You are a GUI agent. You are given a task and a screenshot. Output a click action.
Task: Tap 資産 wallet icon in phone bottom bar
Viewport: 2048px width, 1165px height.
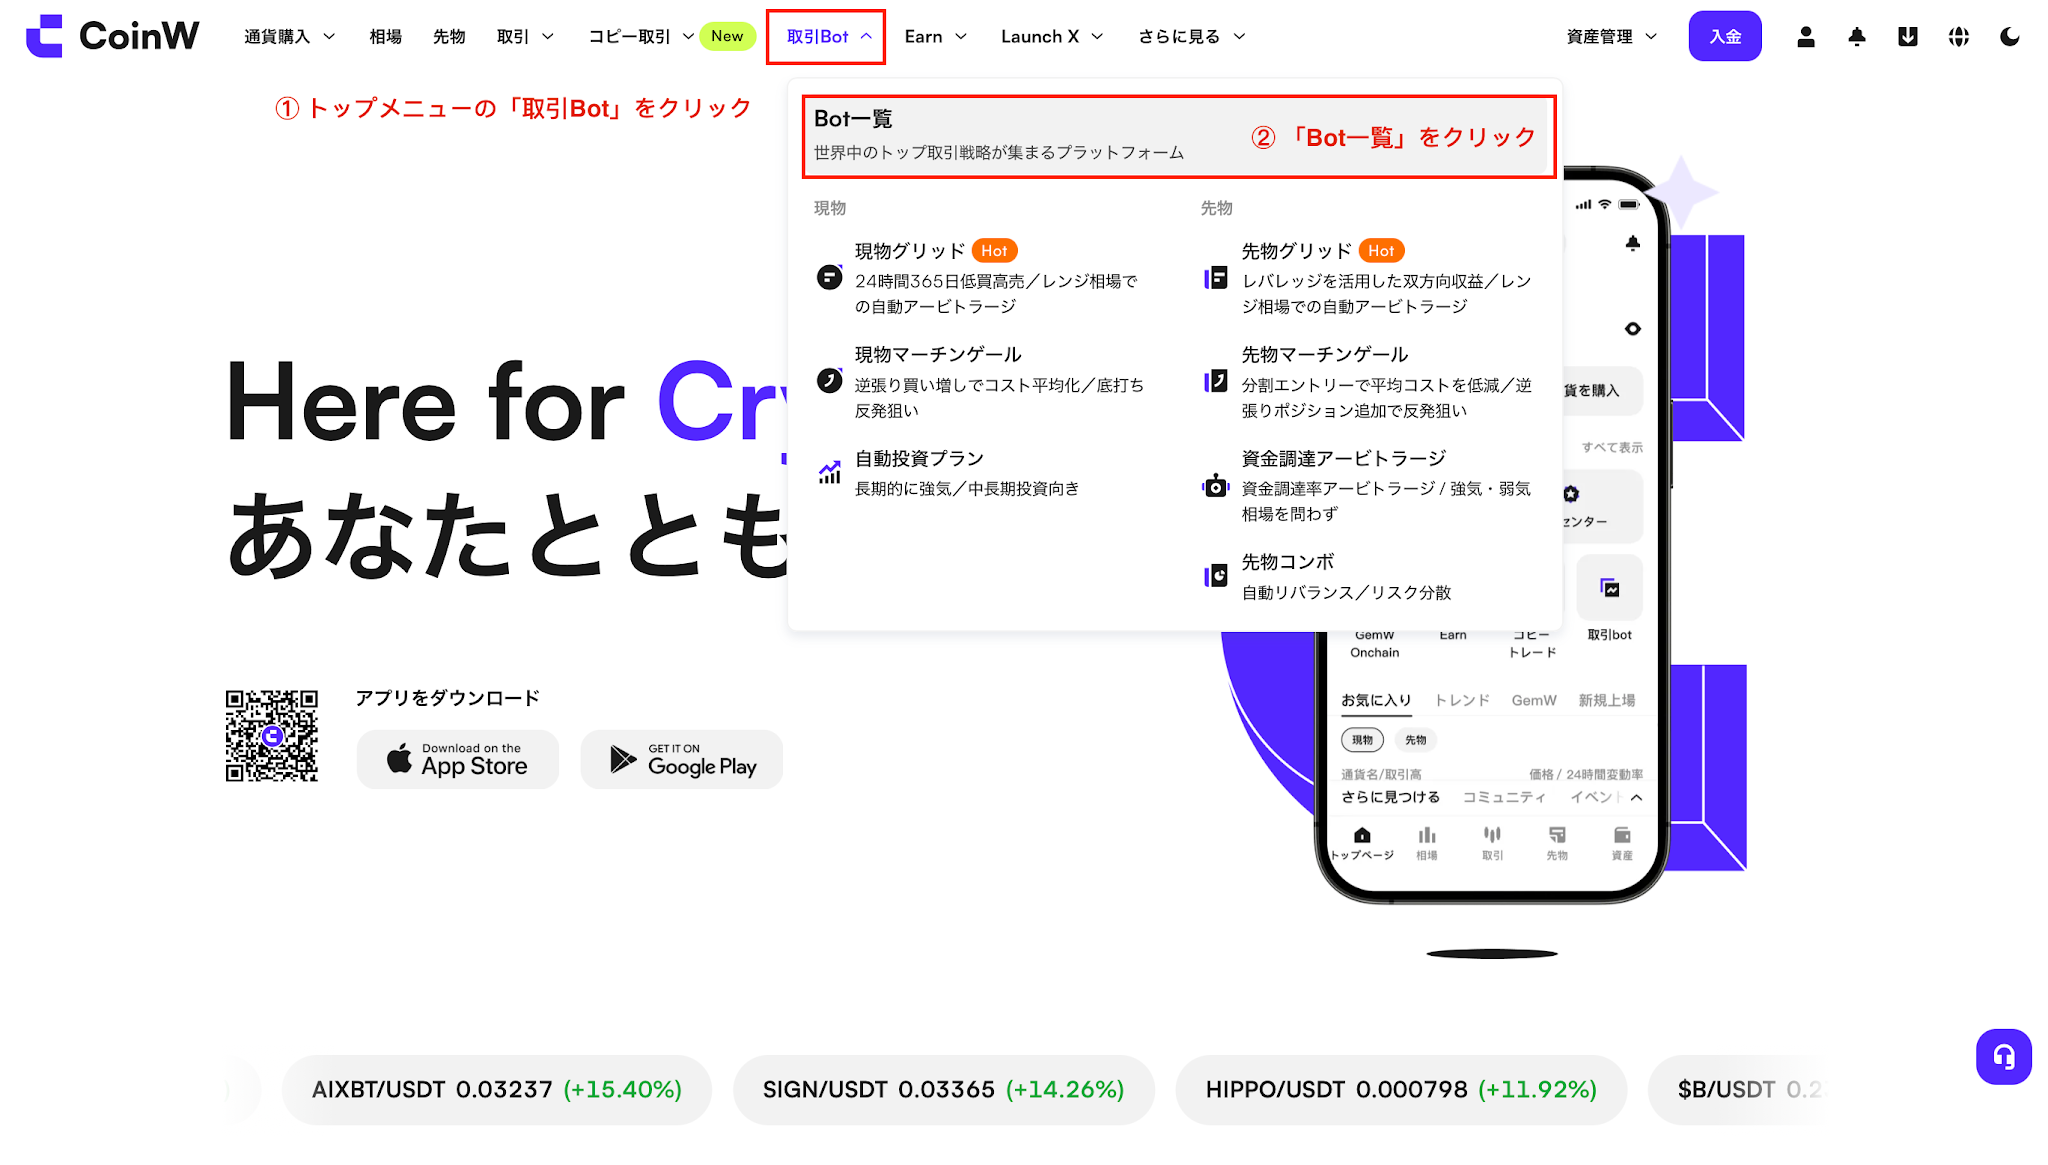[1622, 835]
